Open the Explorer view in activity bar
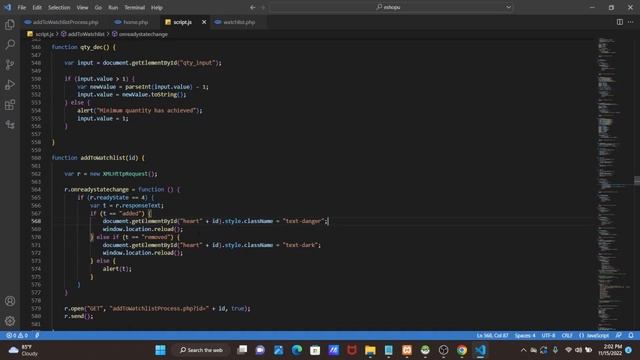Image resolution: width=640 pixels, height=360 pixels. pos(10,24)
